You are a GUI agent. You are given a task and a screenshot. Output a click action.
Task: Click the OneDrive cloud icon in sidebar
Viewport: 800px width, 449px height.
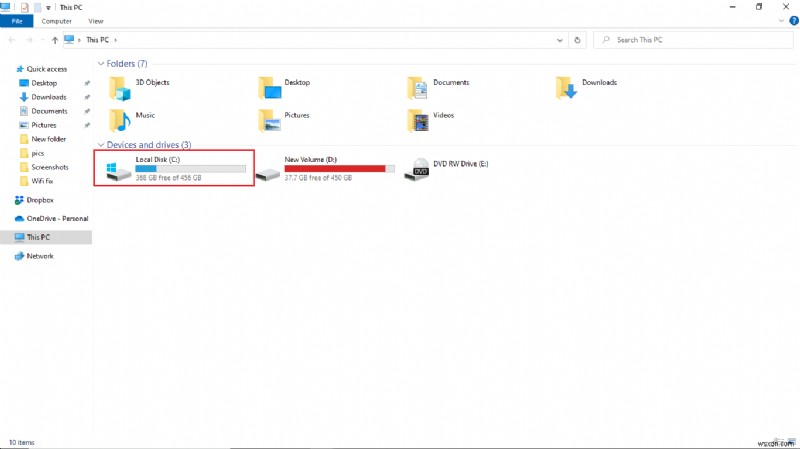19,218
